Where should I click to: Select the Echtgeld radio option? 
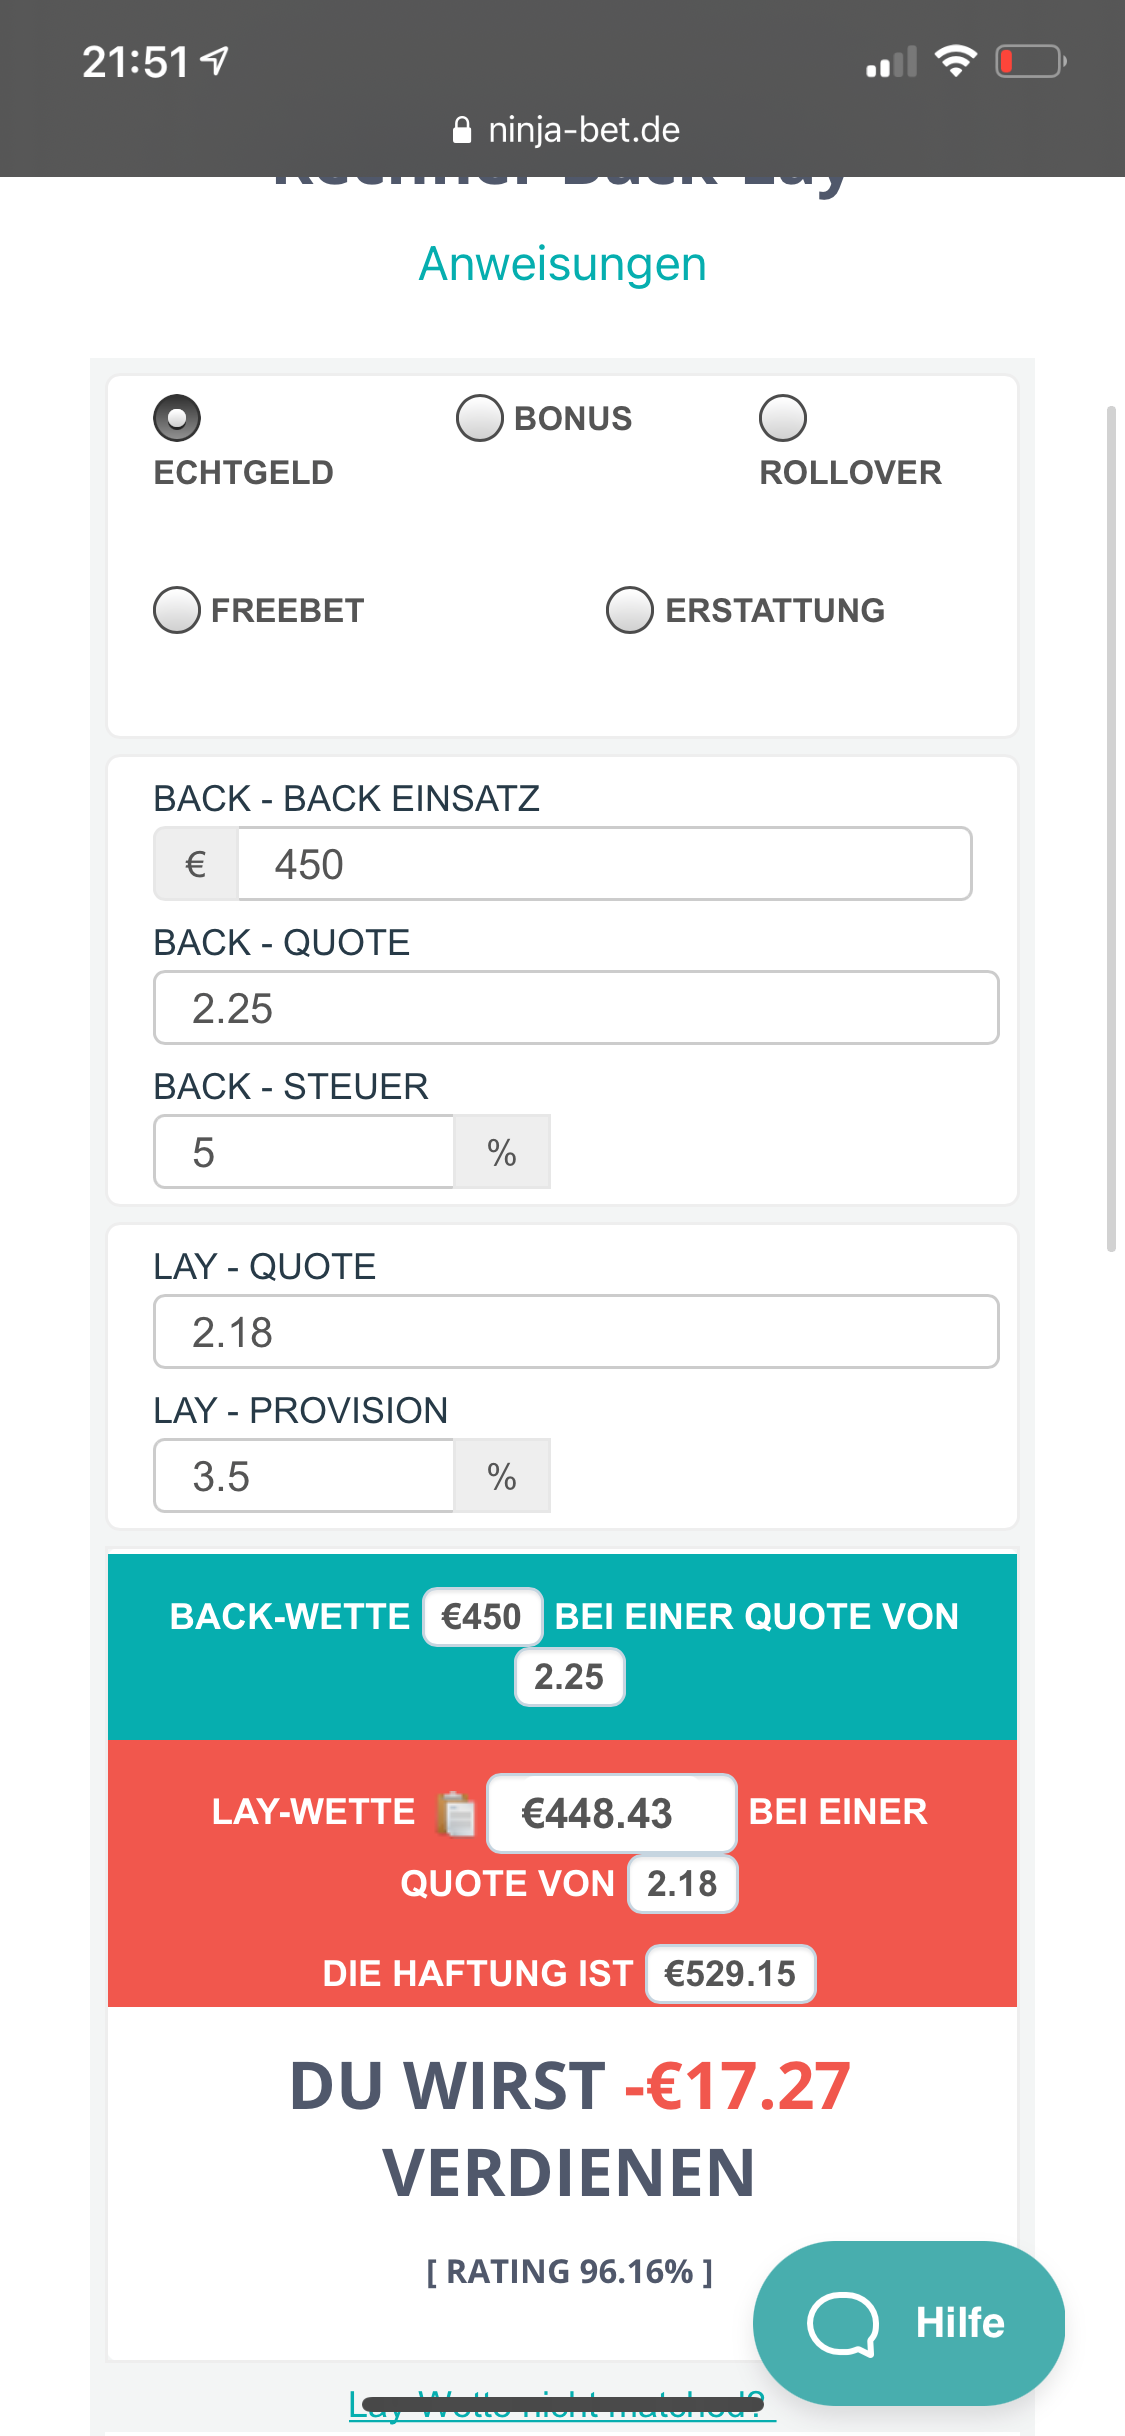177,418
